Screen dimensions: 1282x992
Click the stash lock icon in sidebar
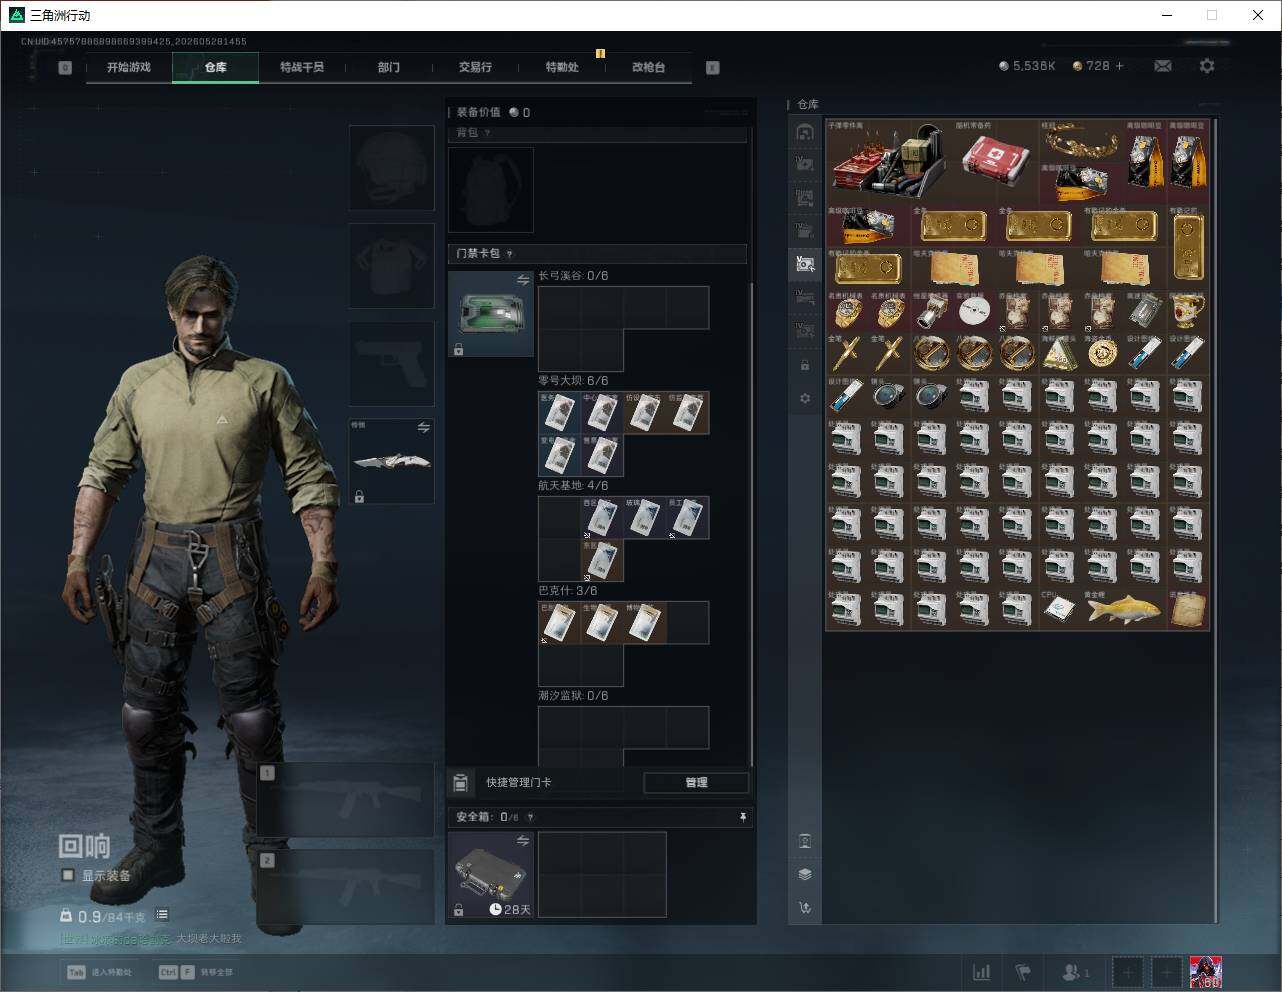click(x=805, y=365)
